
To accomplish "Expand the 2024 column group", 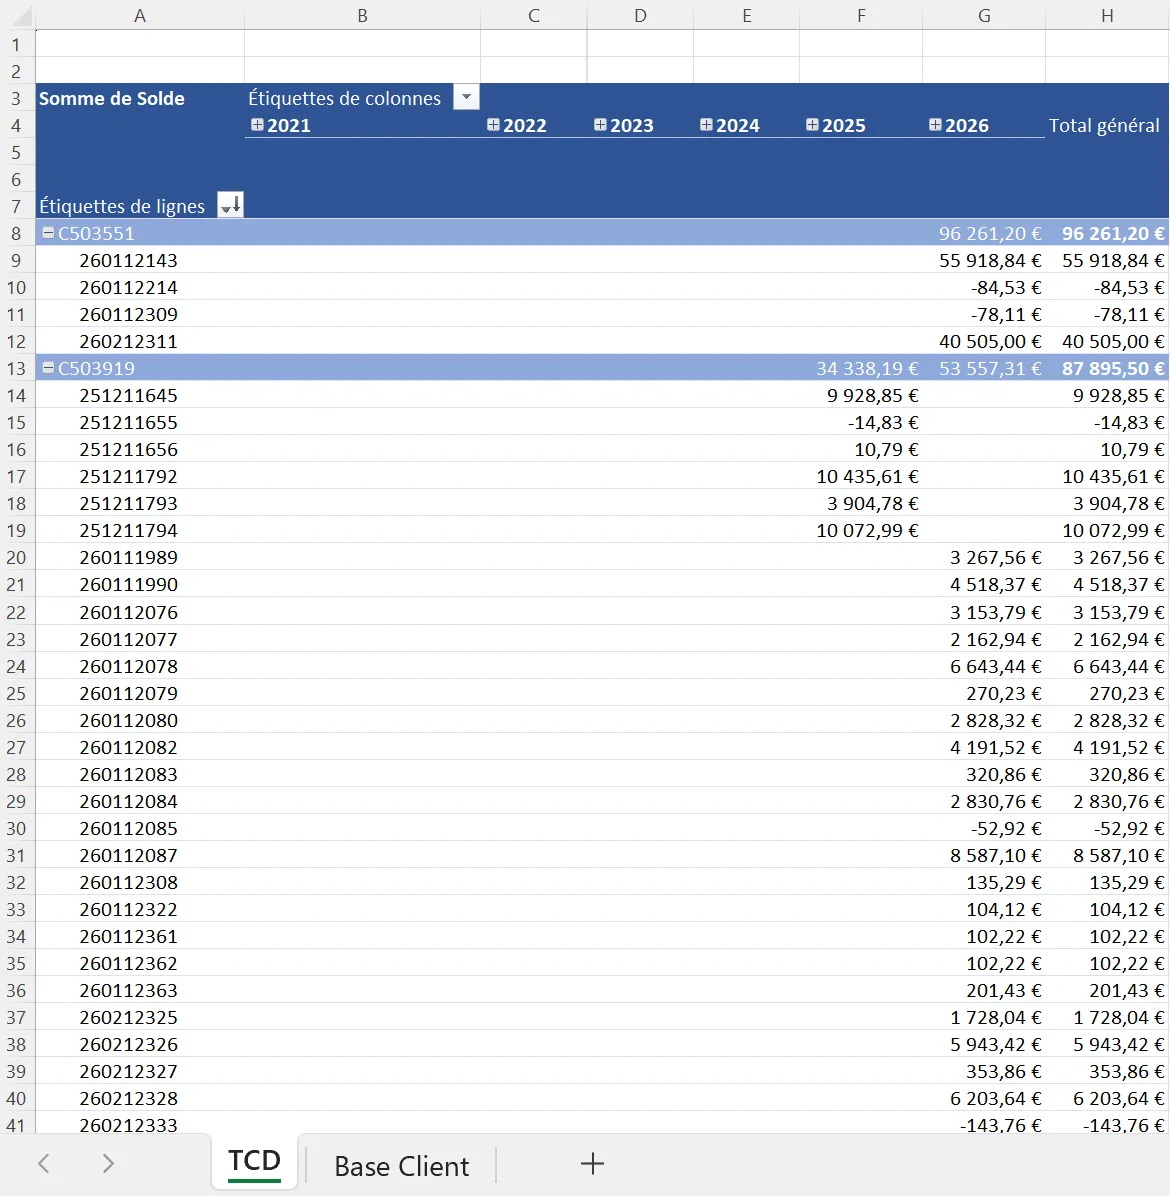I will click(x=706, y=124).
